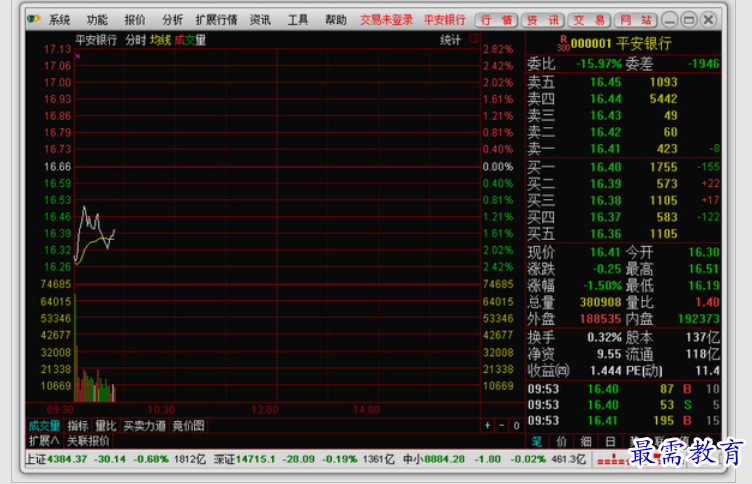Click the 000001 平安银行 stock title

pos(621,44)
